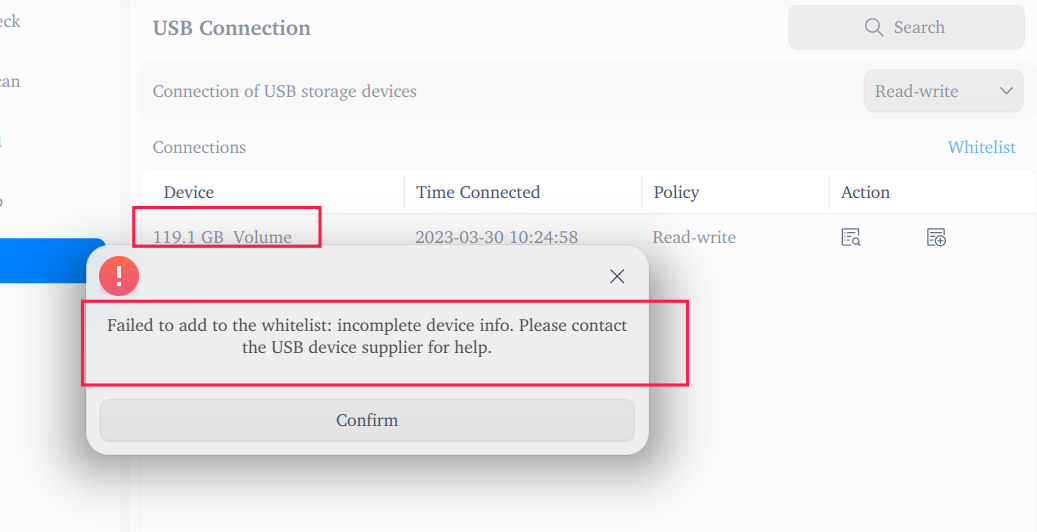The image size is (1037, 532).
Task: Click the Device column header
Action: (189, 192)
